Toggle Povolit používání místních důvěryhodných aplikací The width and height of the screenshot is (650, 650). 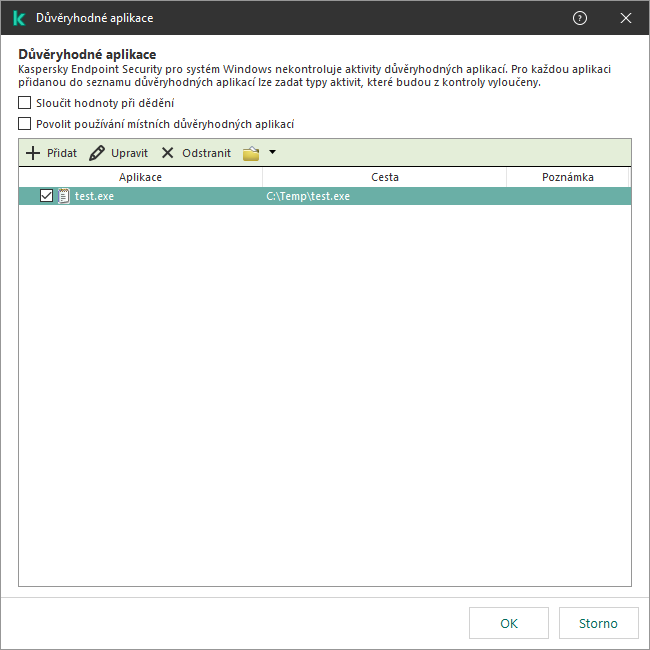tap(24, 124)
